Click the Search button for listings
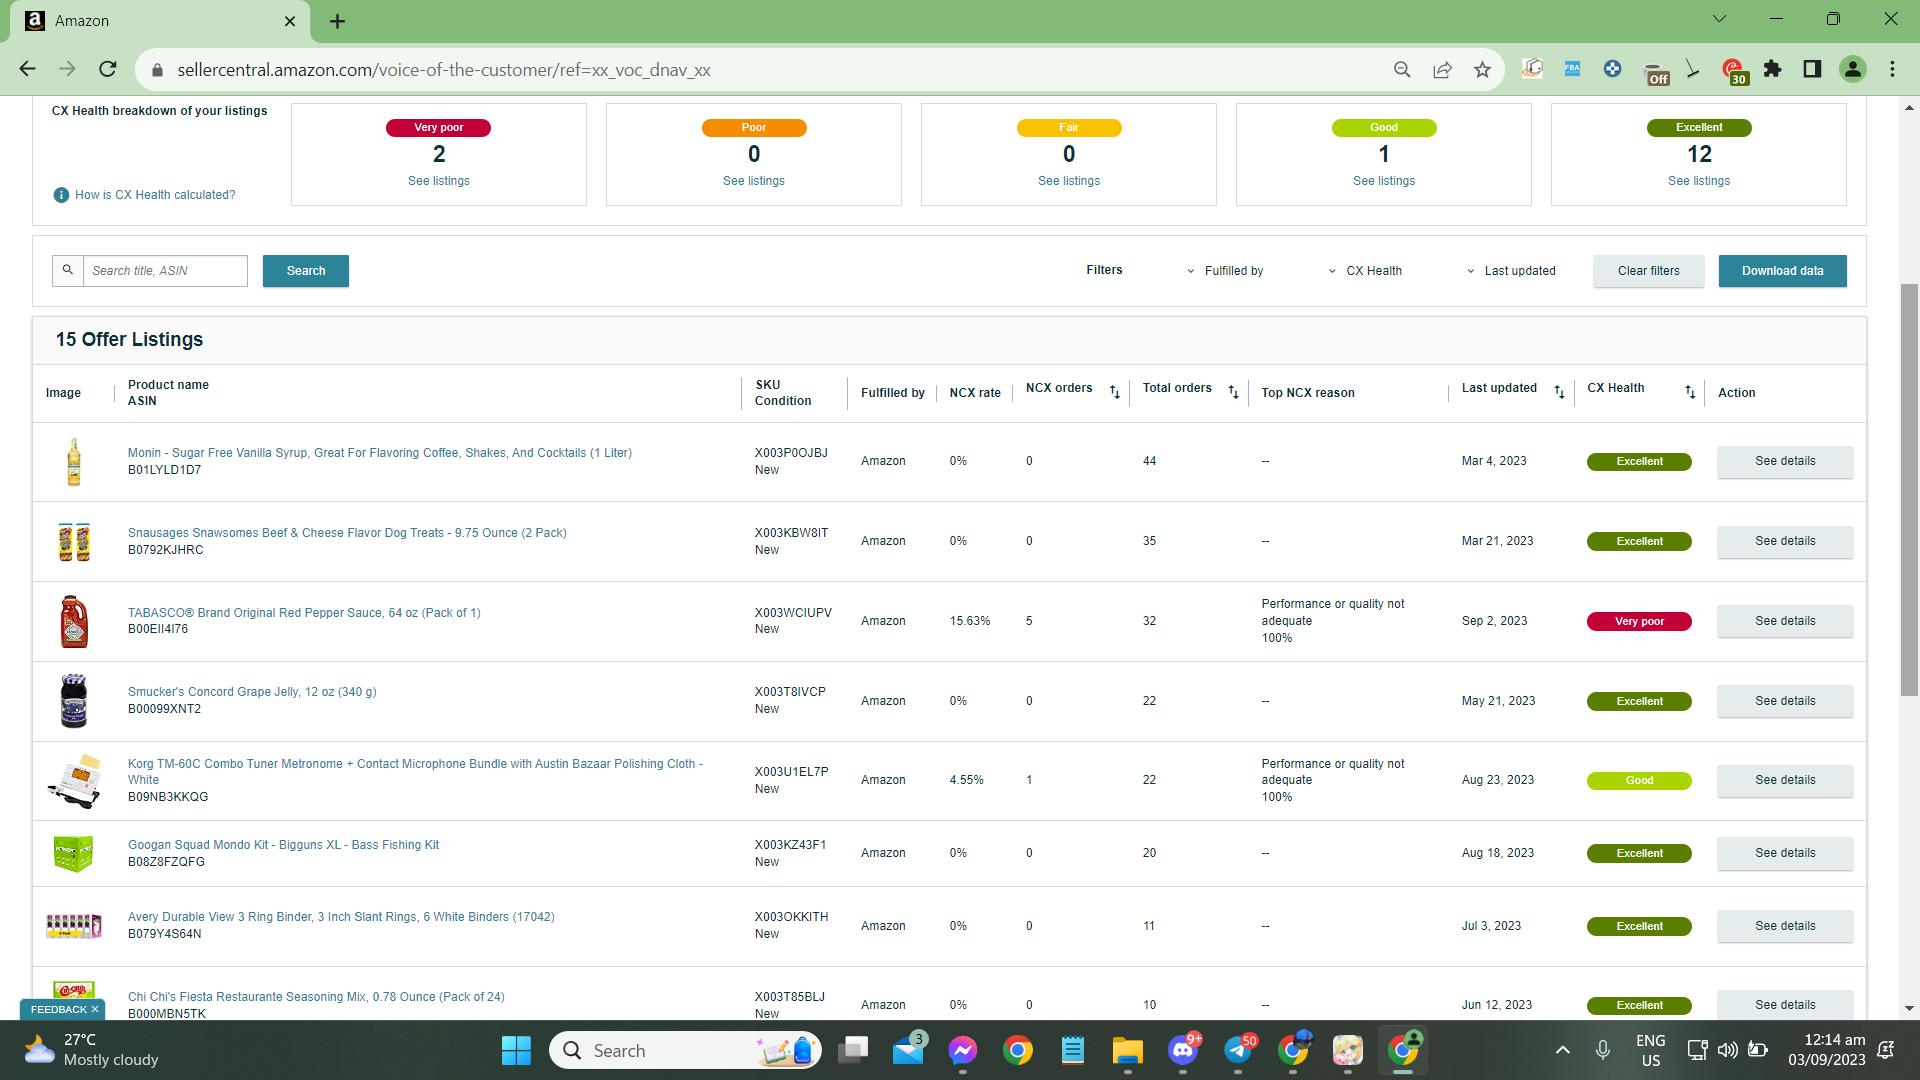Image resolution: width=1920 pixels, height=1080 pixels. pyautogui.click(x=306, y=271)
